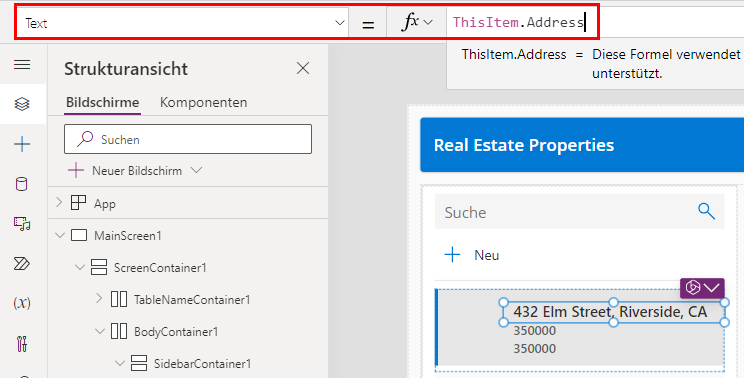Click the Insert plus icon in rail
Viewport: 744px width, 378px height.
[x=22, y=144]
